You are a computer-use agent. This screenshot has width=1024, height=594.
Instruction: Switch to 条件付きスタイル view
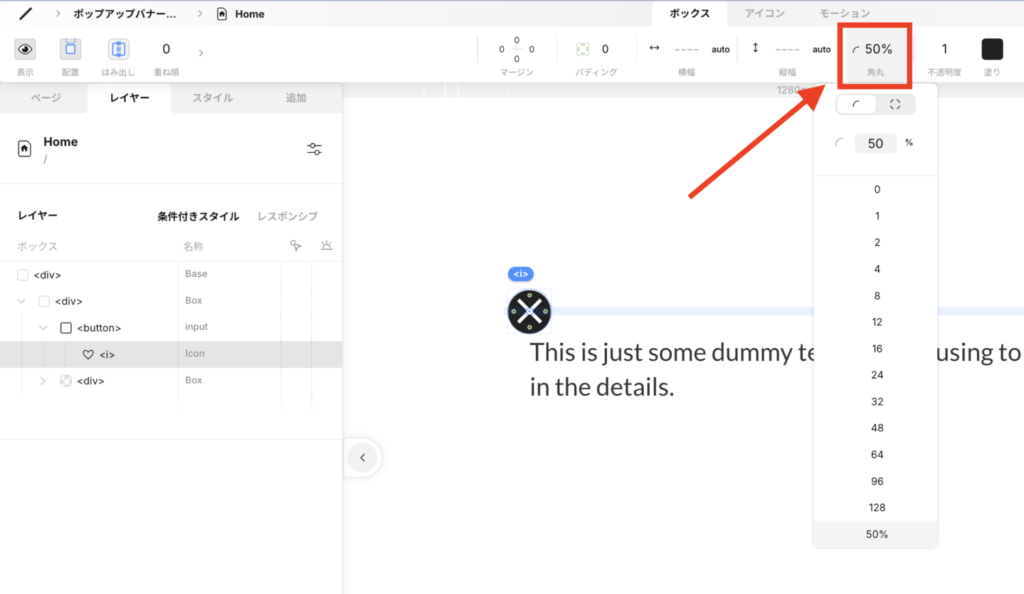point(198,216)
